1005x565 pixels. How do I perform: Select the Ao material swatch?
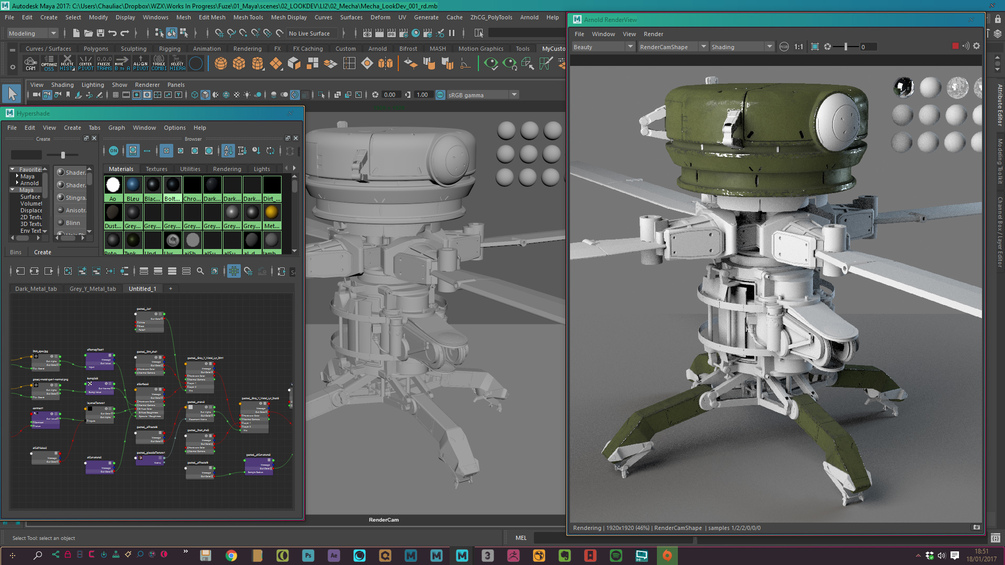coord(113,188)
